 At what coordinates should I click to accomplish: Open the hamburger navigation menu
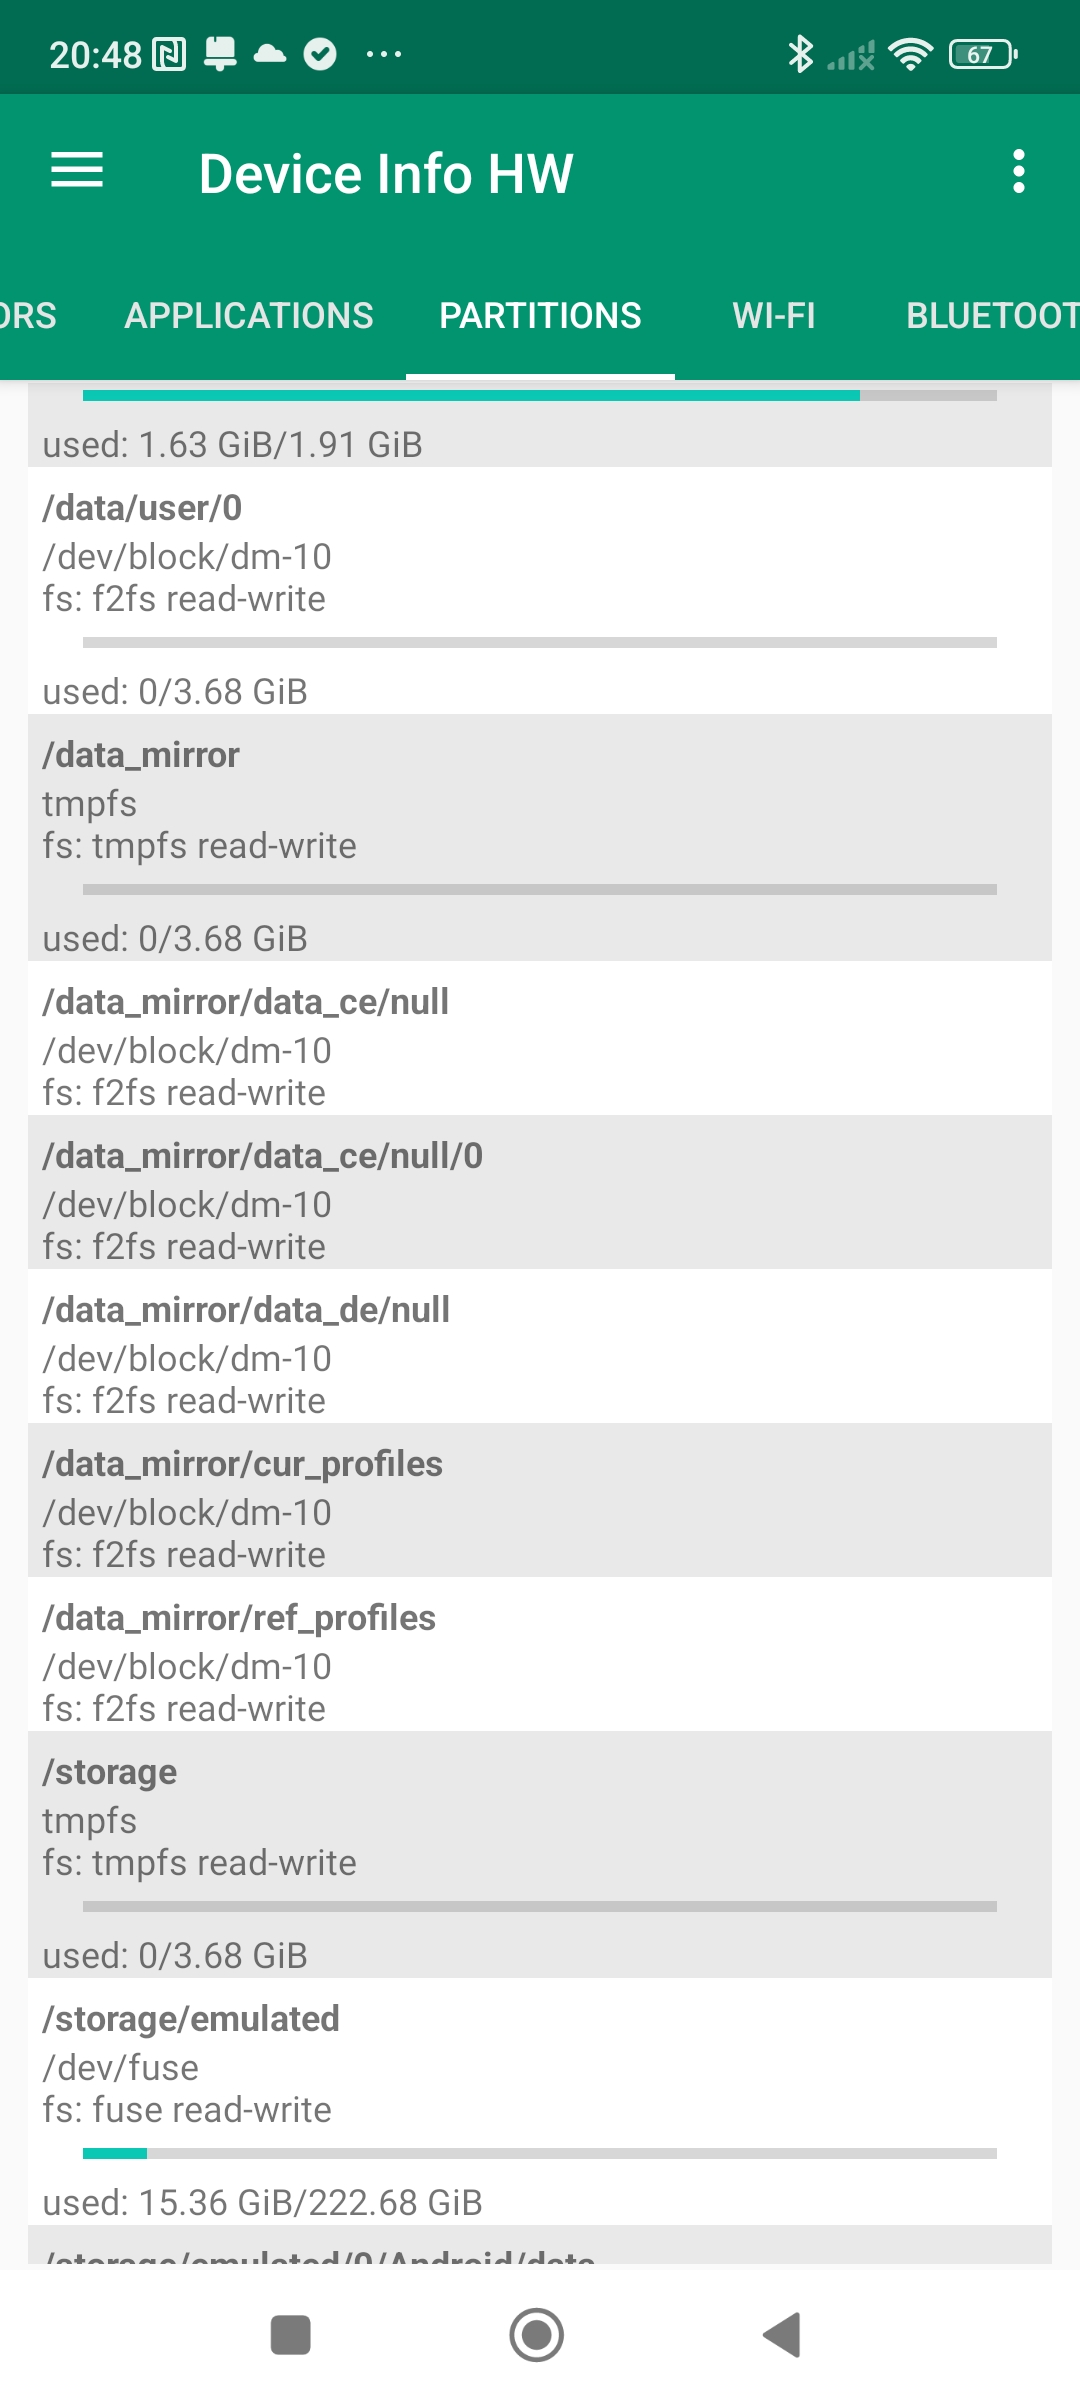pos(77,171)
